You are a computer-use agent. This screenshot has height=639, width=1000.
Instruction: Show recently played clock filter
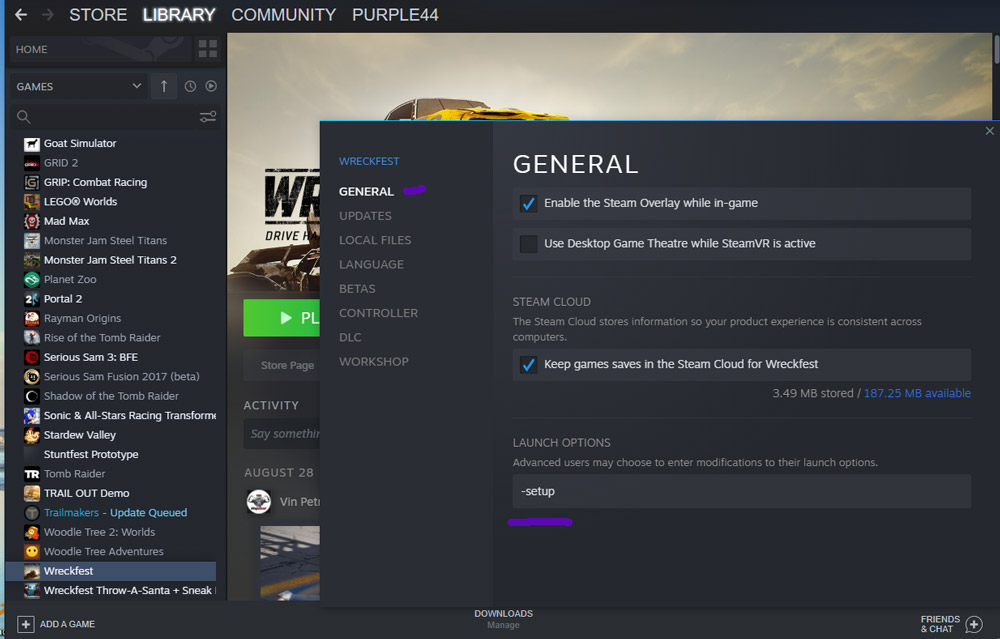190,86
